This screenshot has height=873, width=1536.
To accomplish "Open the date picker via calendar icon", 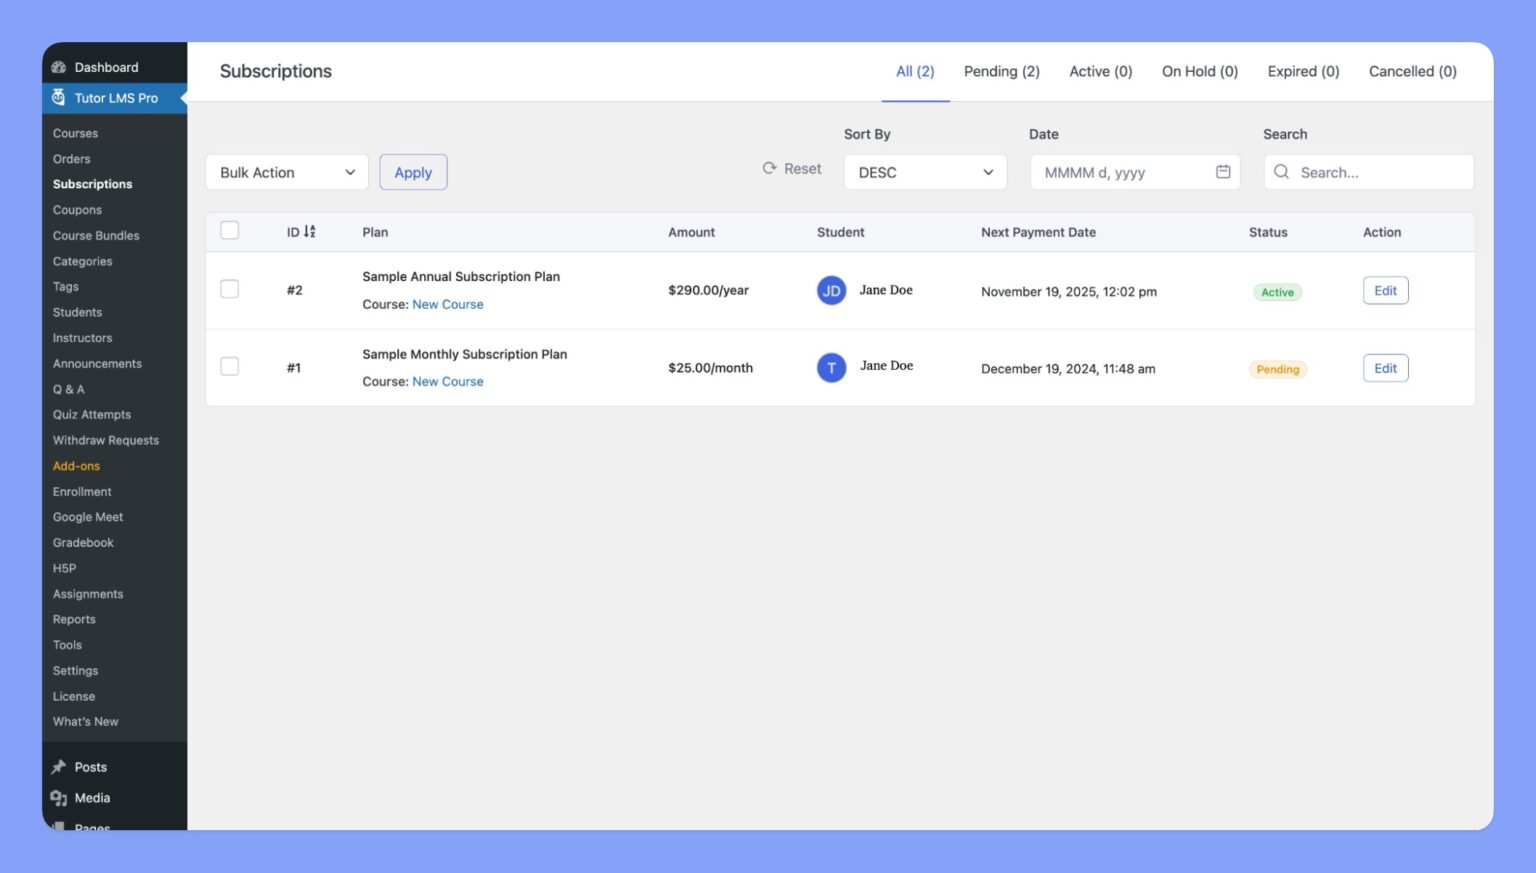I will click(1222, 172).
